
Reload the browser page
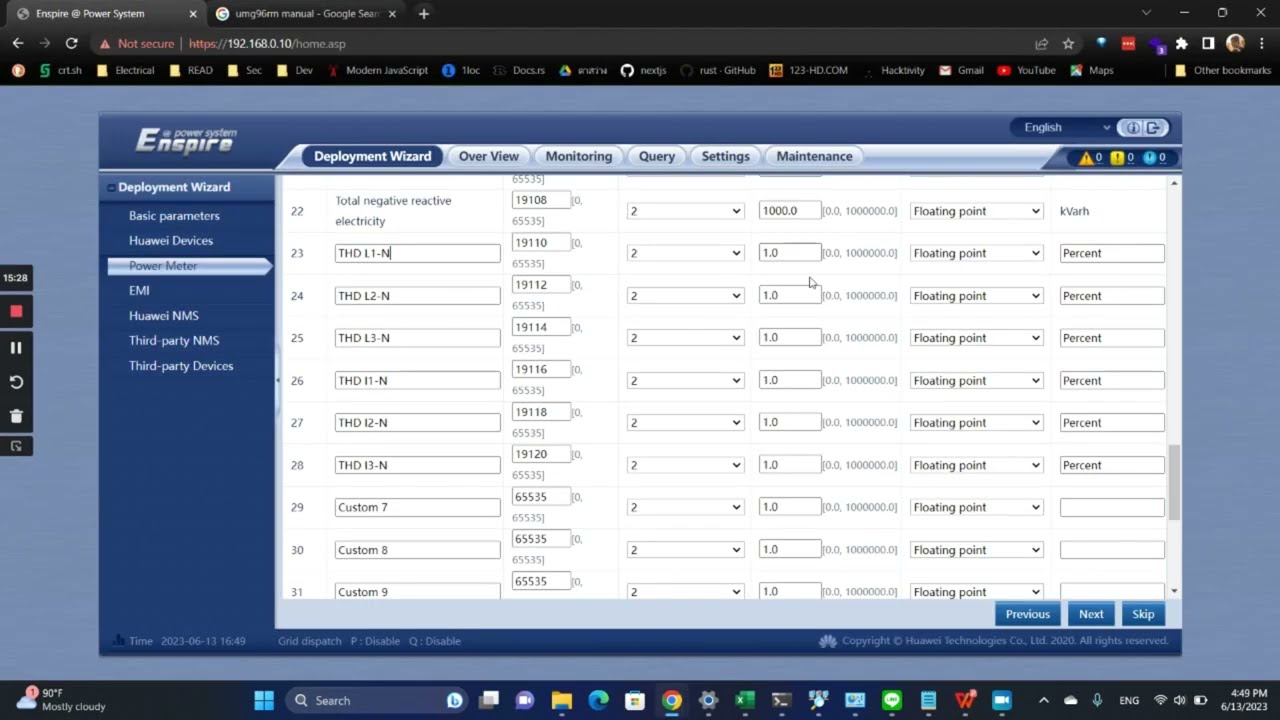point(71,44)
